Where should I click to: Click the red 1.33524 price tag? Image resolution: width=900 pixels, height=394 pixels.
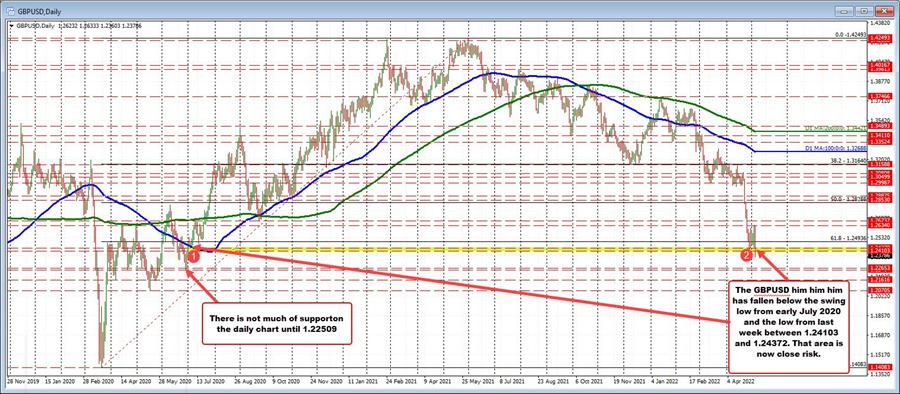[880, 142]
